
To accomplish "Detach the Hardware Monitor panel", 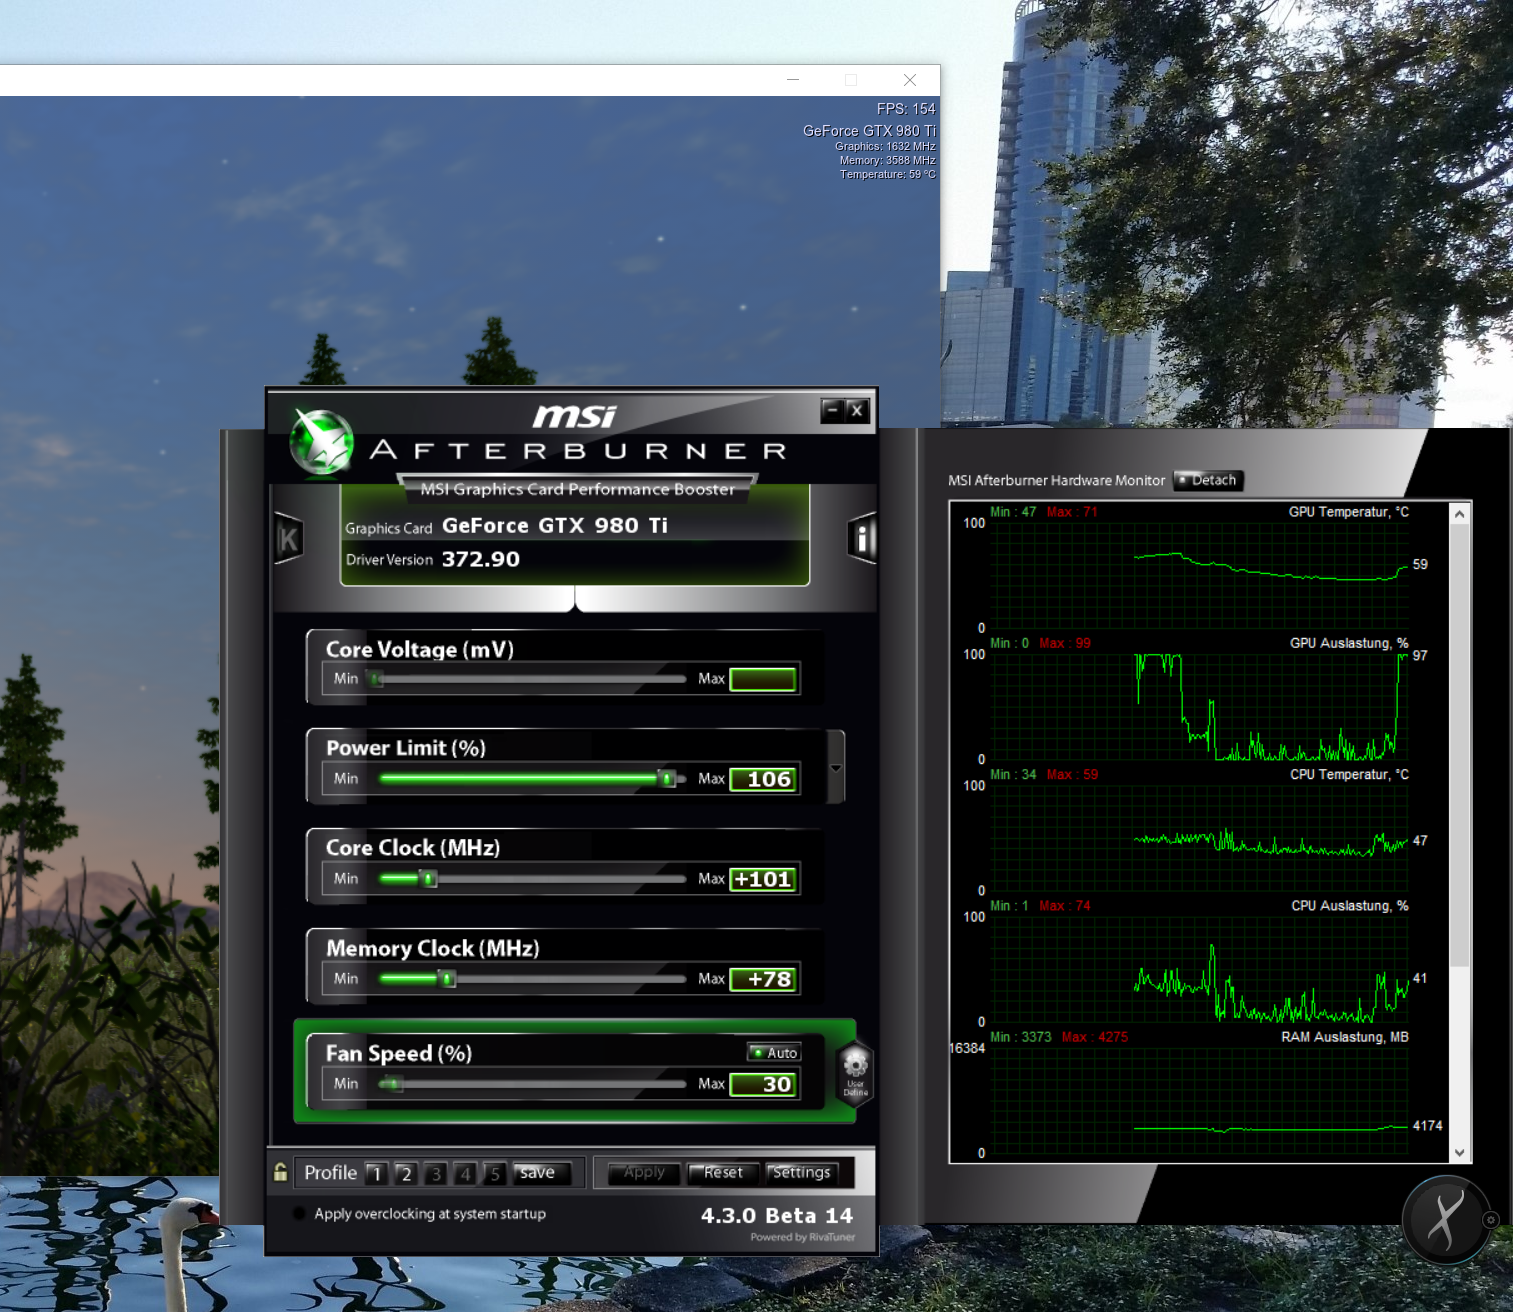I will 1208,480.
